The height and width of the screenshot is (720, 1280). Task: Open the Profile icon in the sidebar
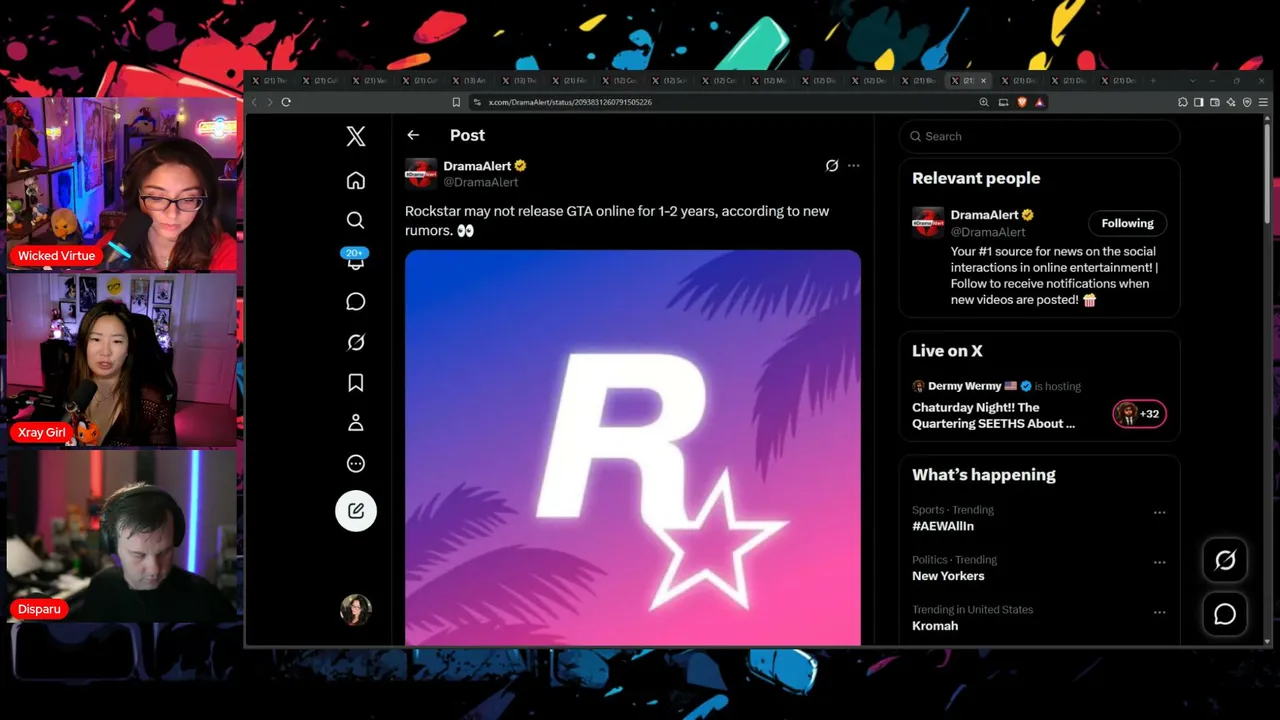[x=356, y=423]
